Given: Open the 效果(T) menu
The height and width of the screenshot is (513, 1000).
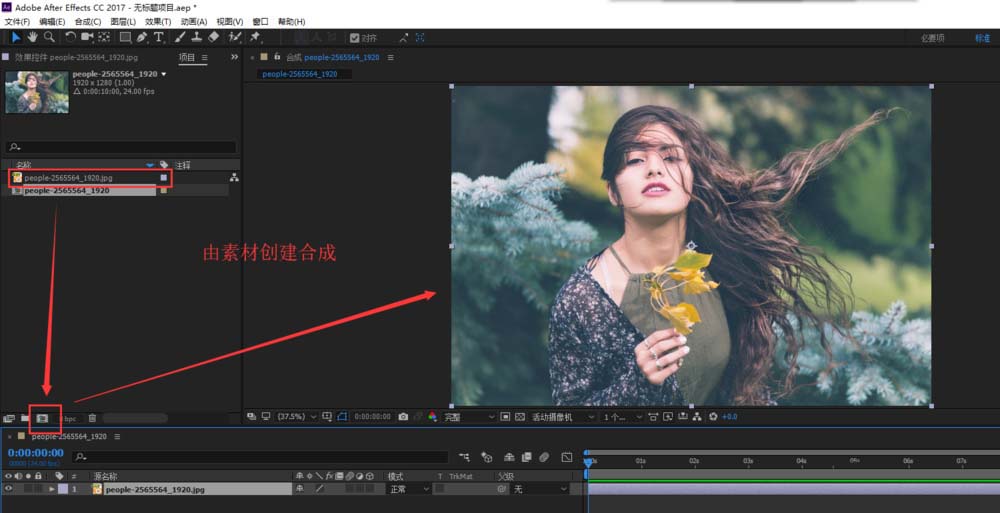Looking at the screenshot, I should pos(158,22).
